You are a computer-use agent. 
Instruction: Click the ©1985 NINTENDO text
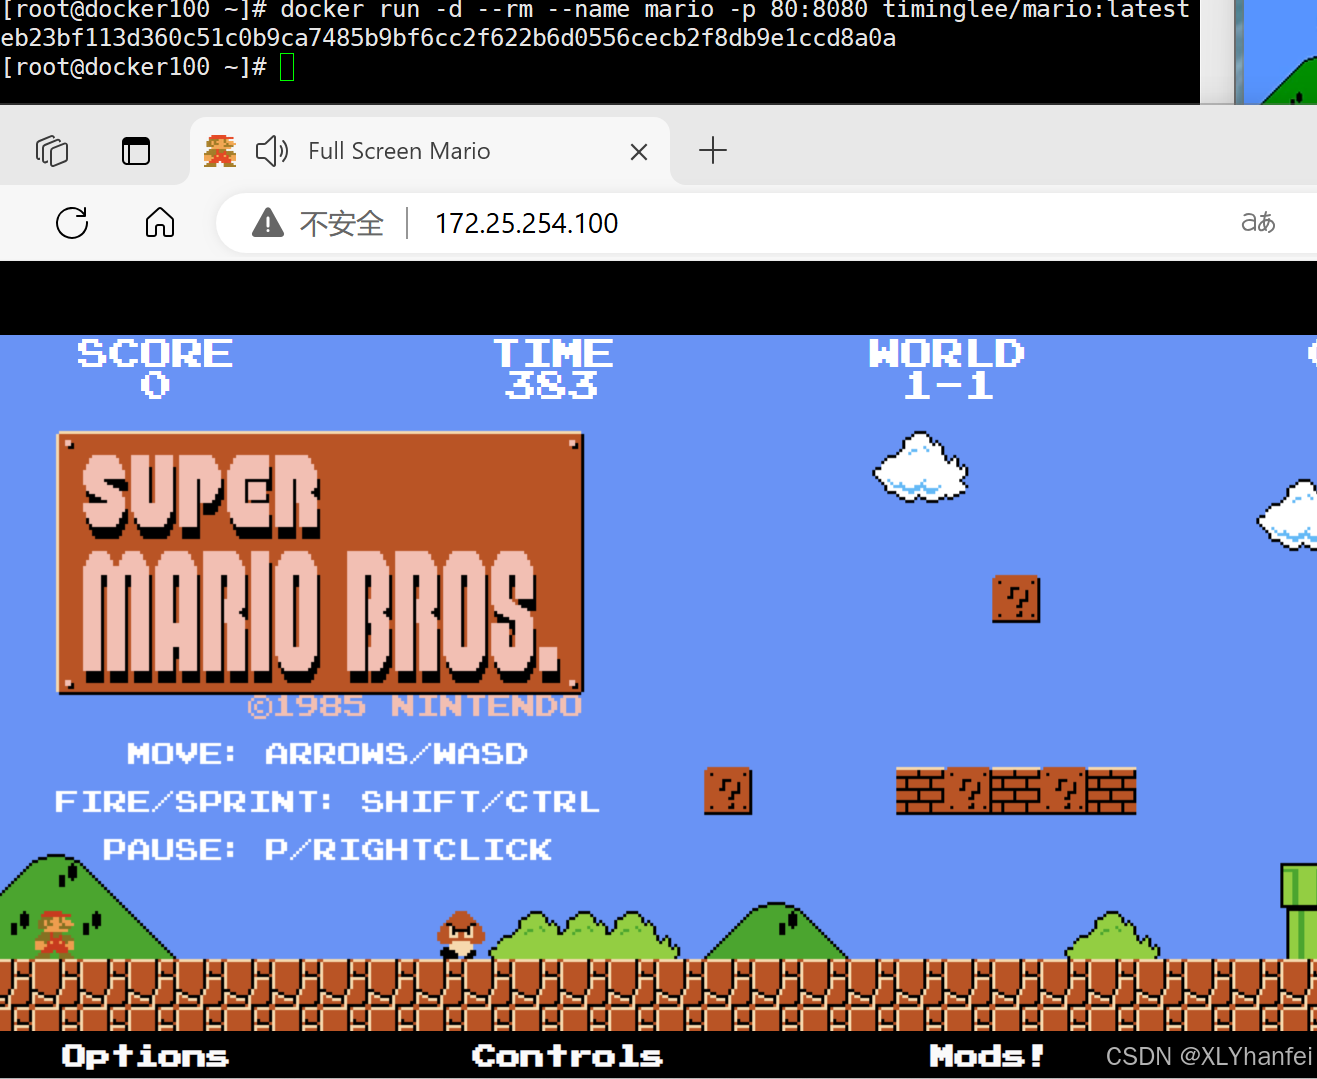coord(415,706)
